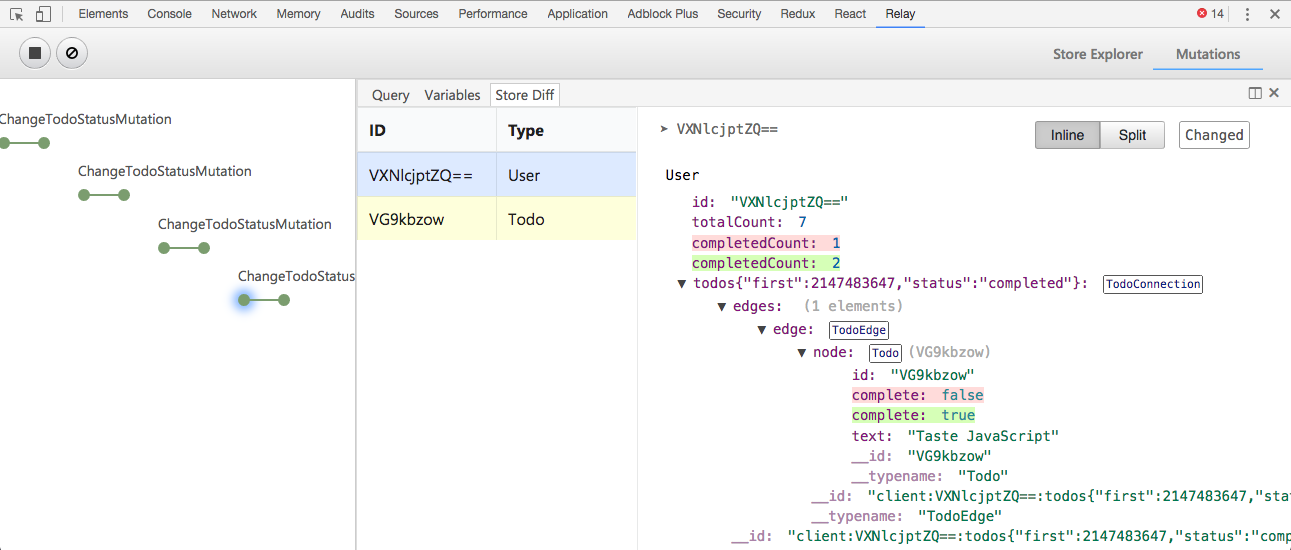
Task: Click the red error count badge
Action: (x=1210, y=14)
